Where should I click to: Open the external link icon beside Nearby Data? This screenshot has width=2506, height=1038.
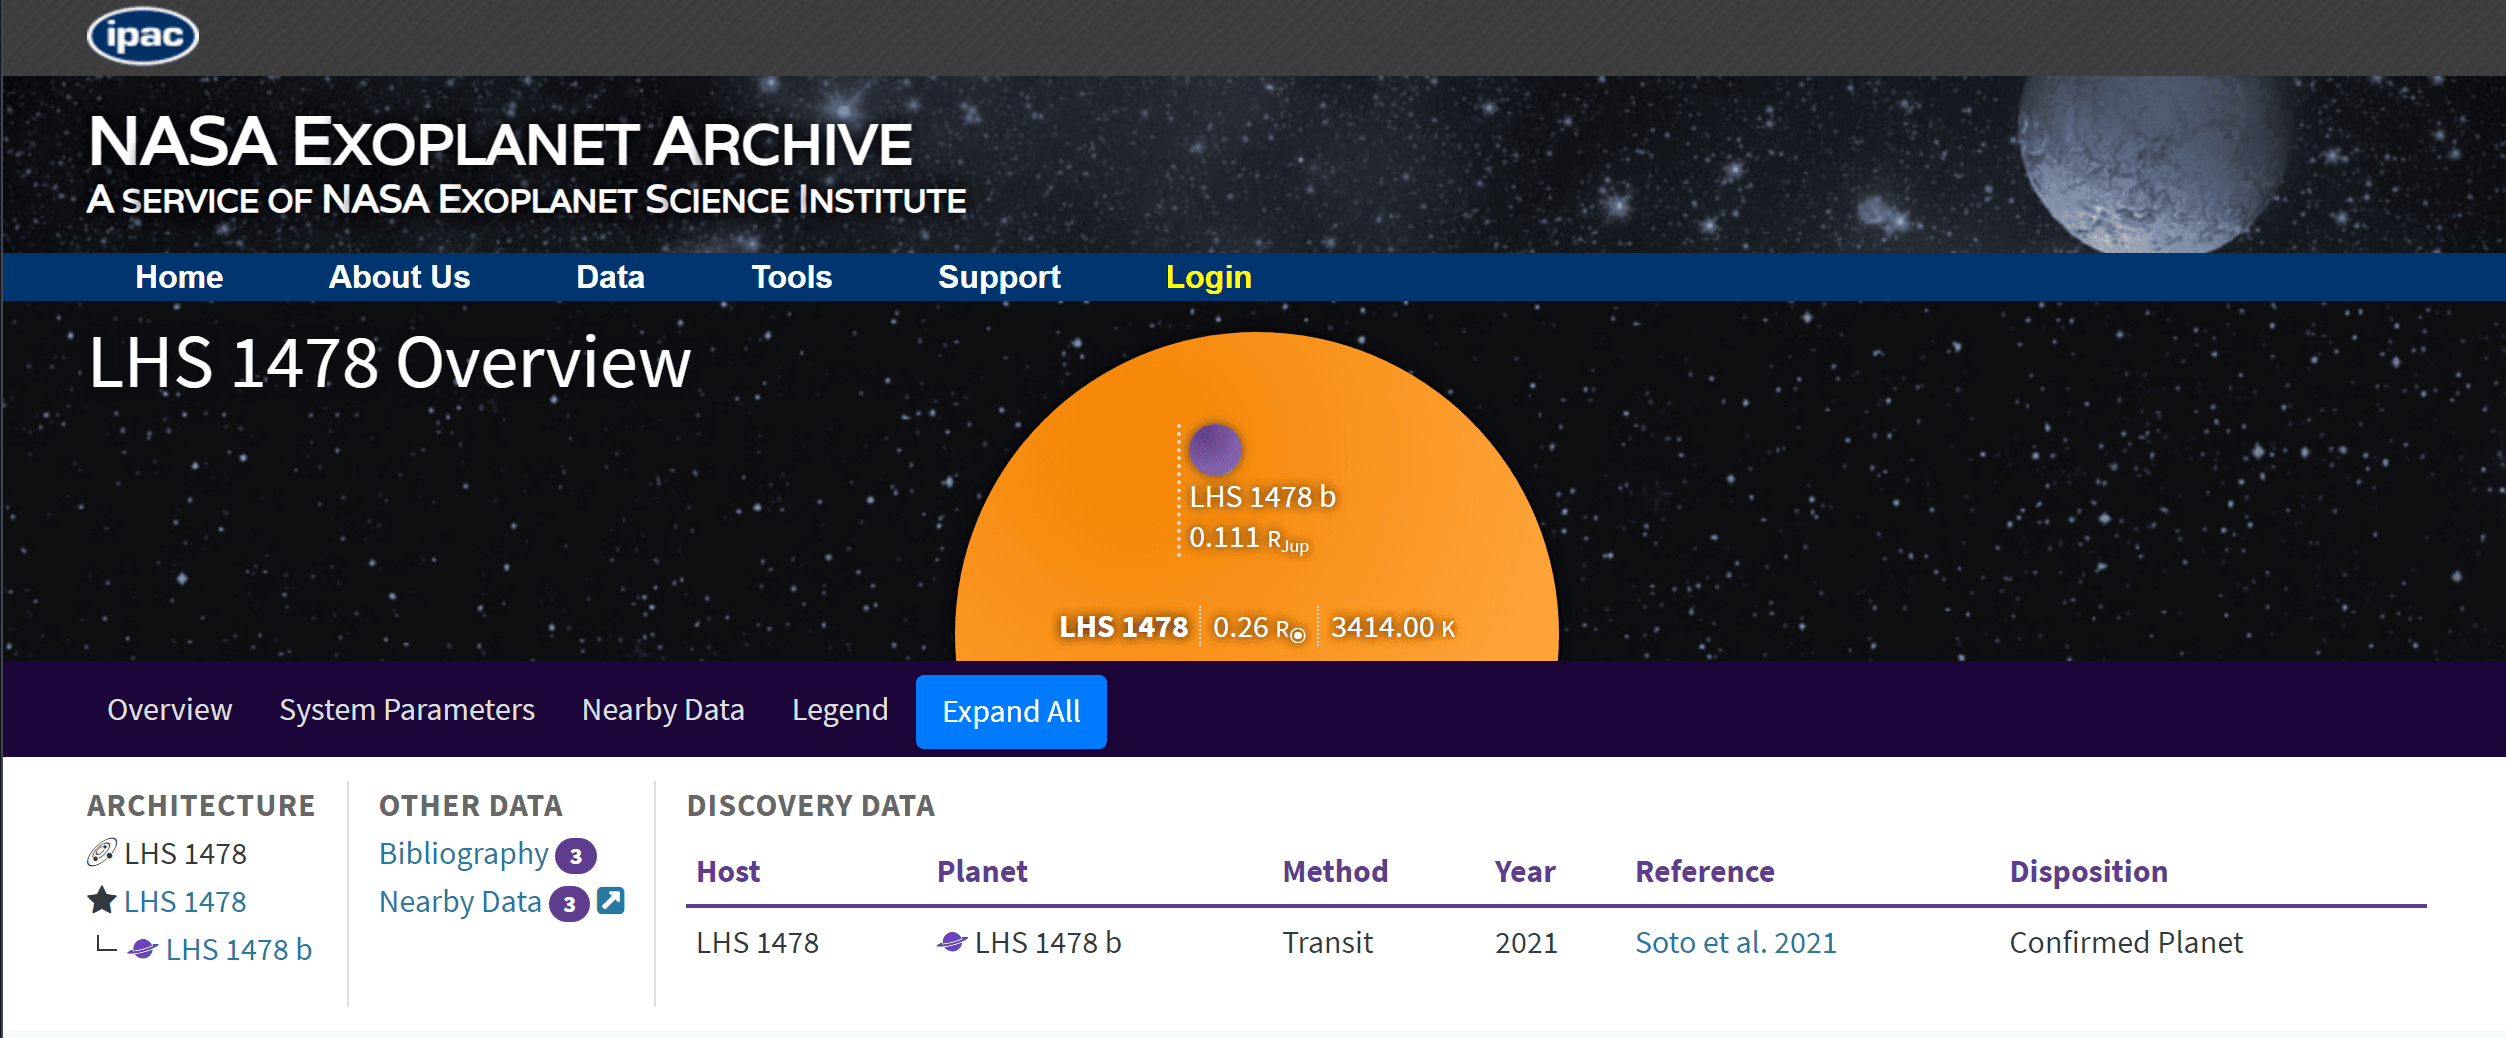611,901
